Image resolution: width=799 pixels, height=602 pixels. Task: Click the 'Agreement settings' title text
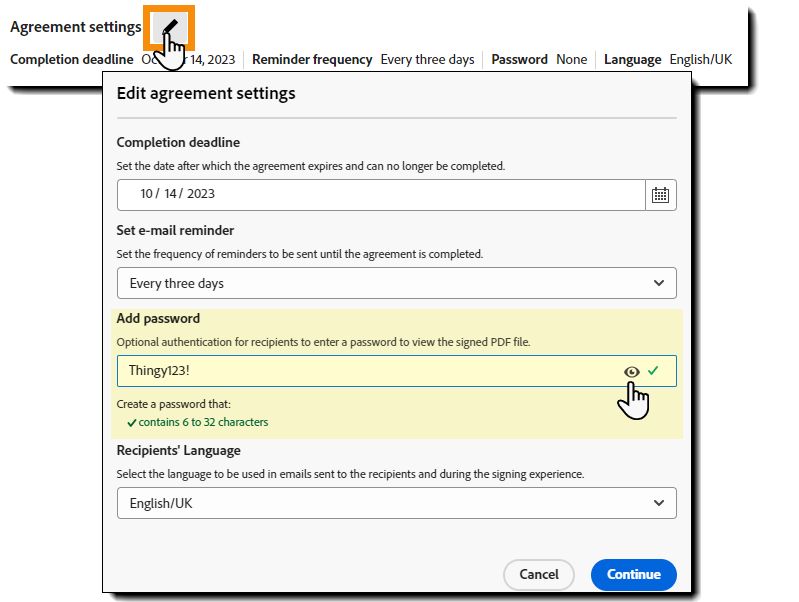75,27
